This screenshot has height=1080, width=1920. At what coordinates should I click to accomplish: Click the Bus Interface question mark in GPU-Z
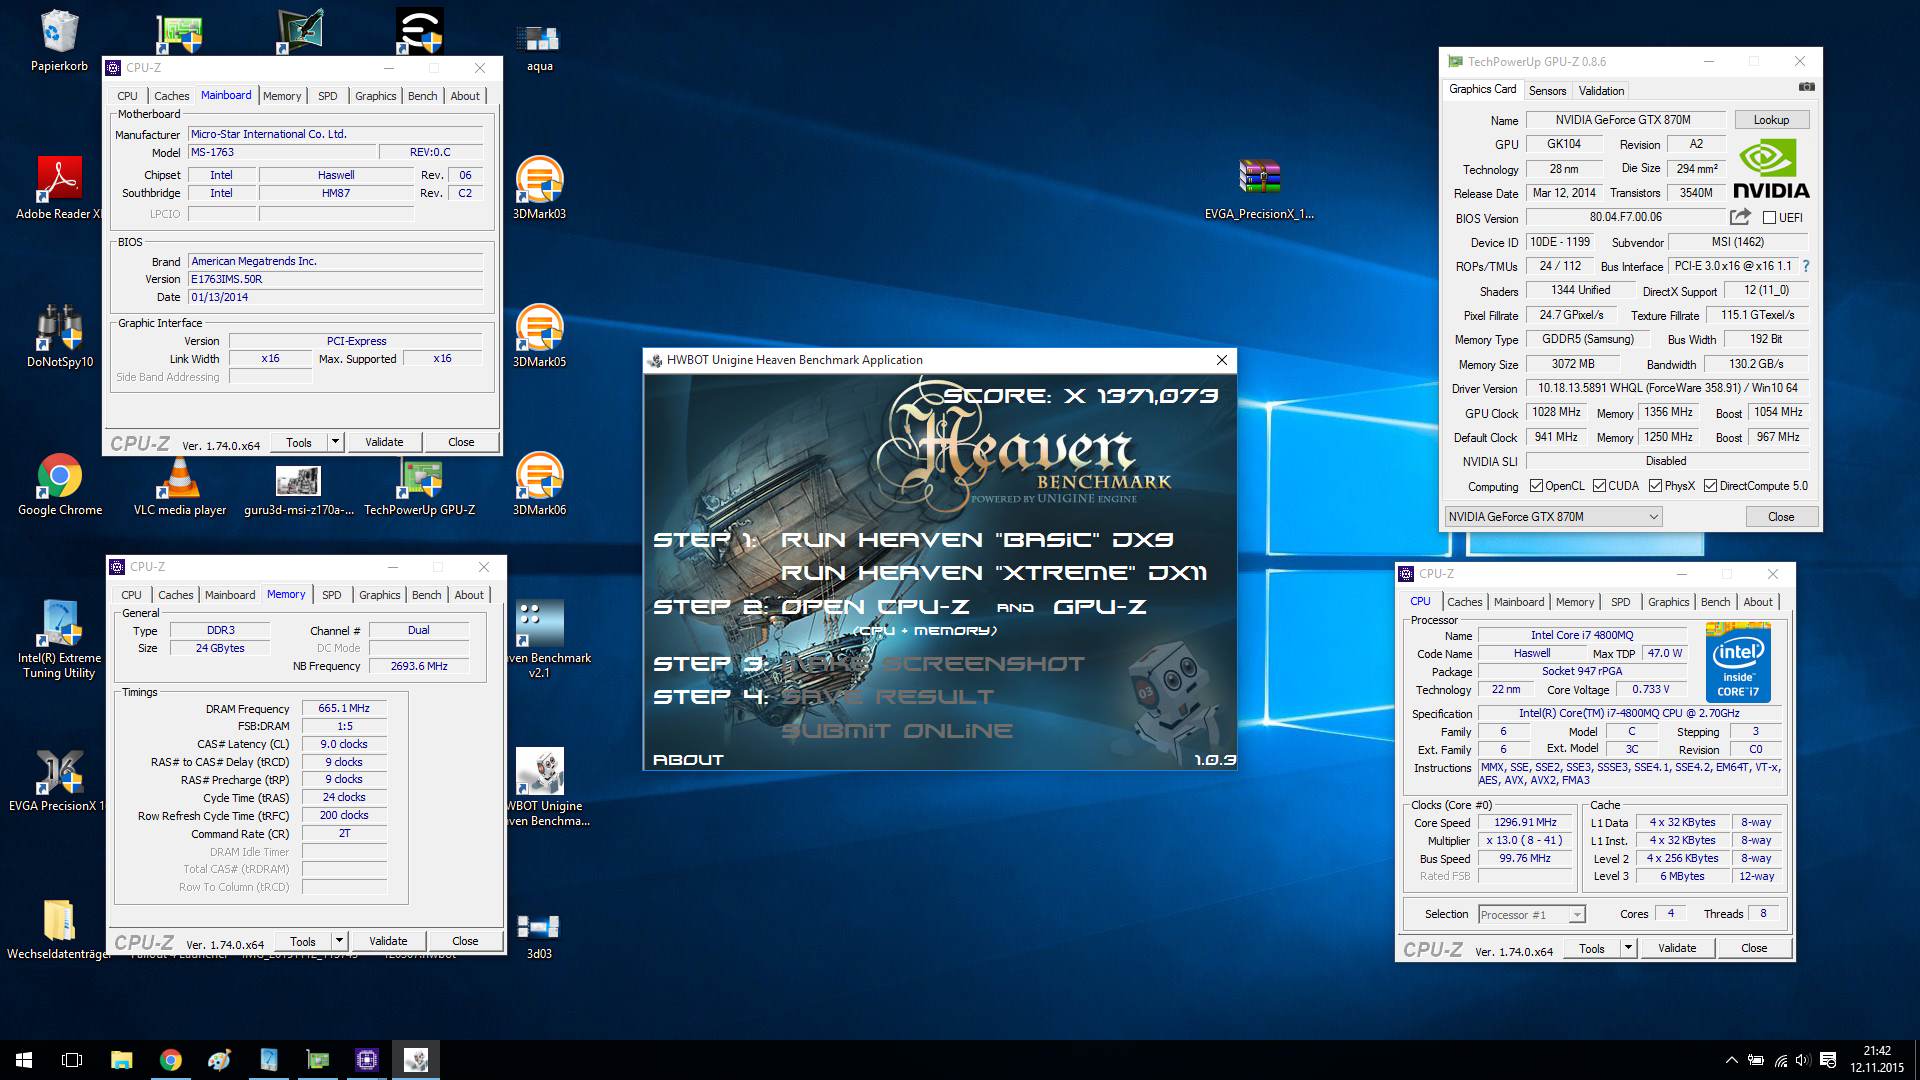point(1806,266)
